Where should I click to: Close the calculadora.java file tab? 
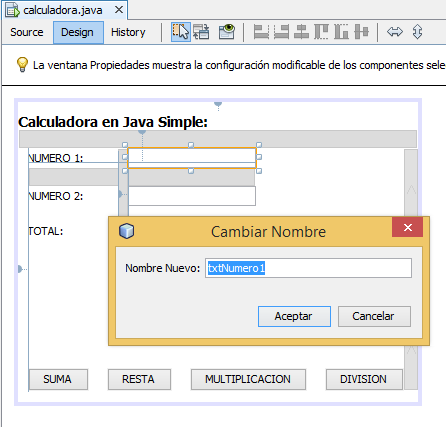[119, 10]
